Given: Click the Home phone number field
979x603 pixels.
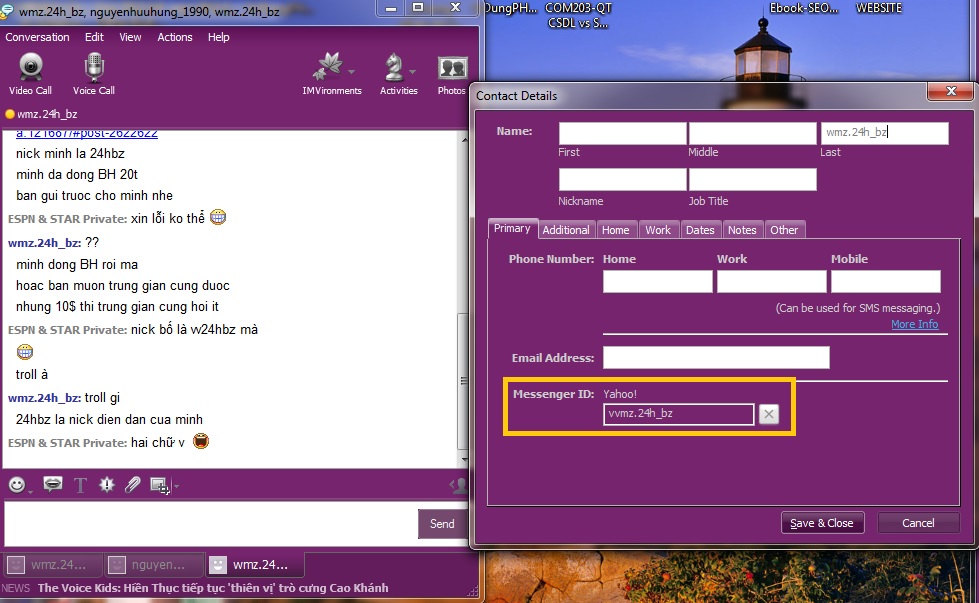Looking at the screenshot, I should point(657,282).
